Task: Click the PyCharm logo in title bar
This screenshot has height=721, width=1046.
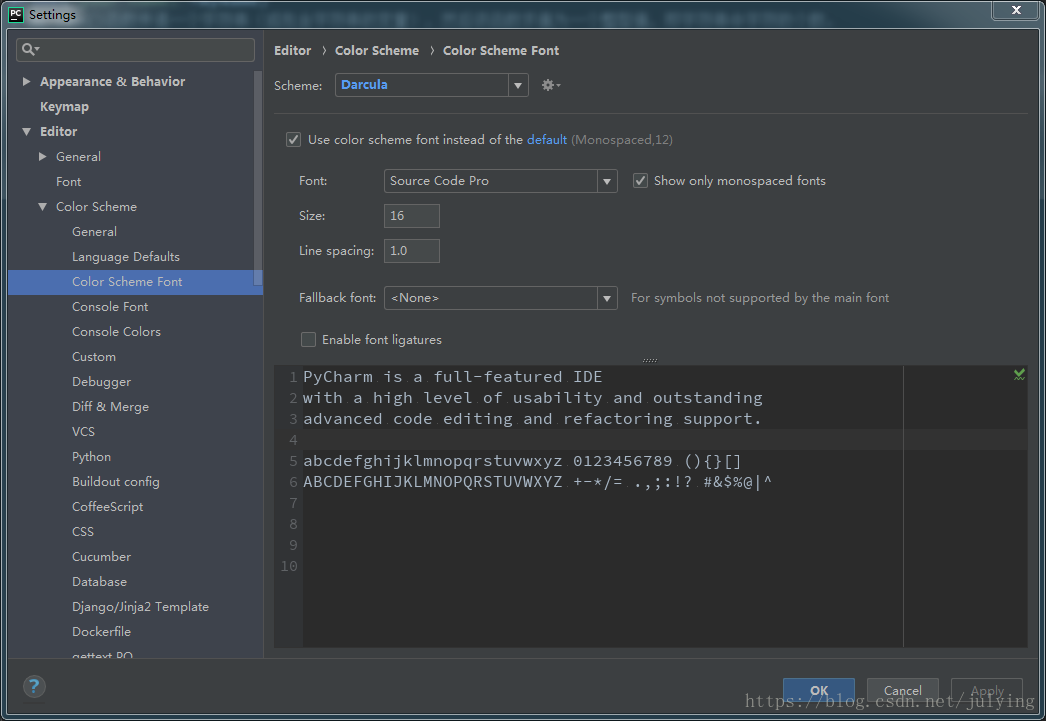Action: tap(15, 14)
